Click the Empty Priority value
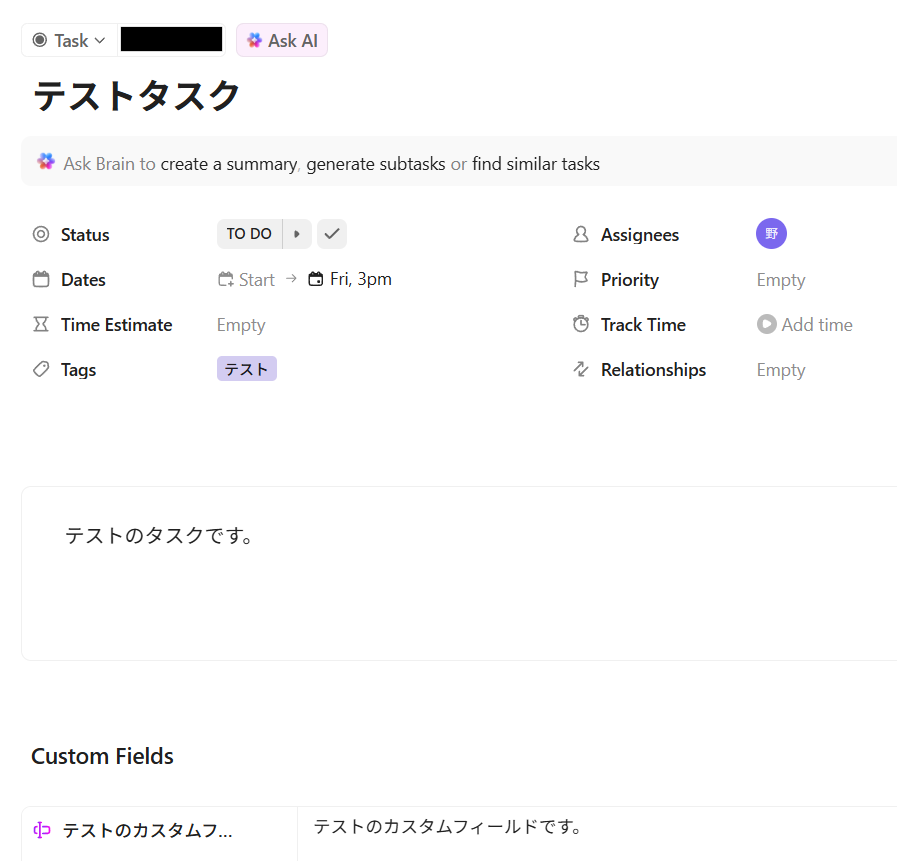The image size is (897, 861). tap(780, 280)
